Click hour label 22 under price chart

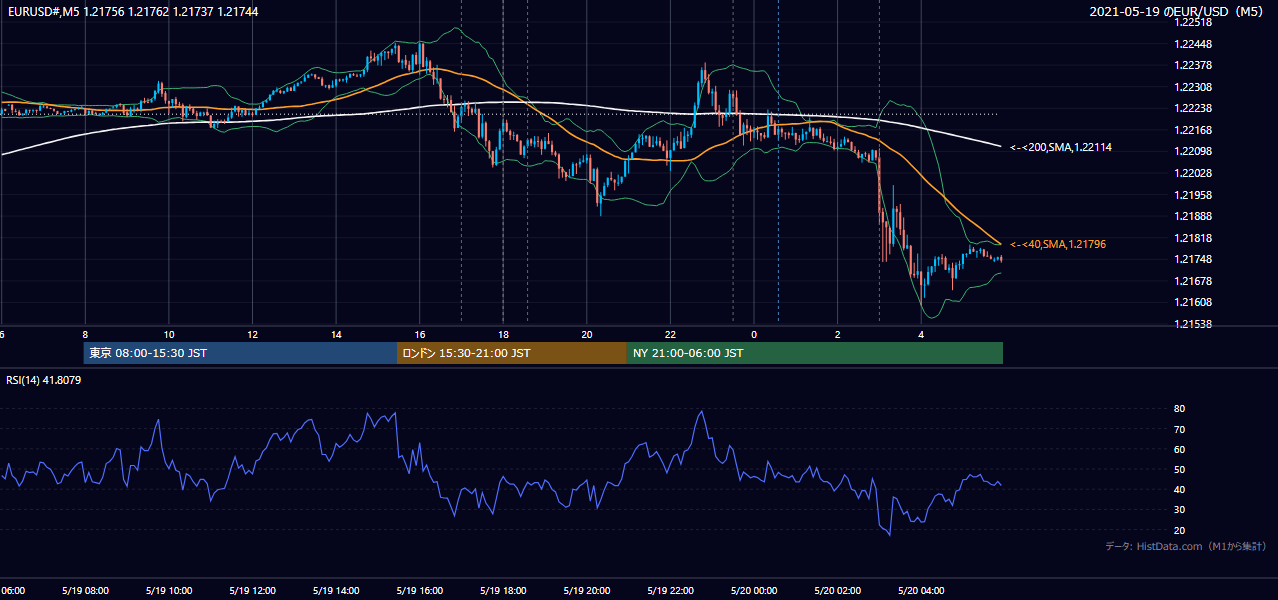671,334
